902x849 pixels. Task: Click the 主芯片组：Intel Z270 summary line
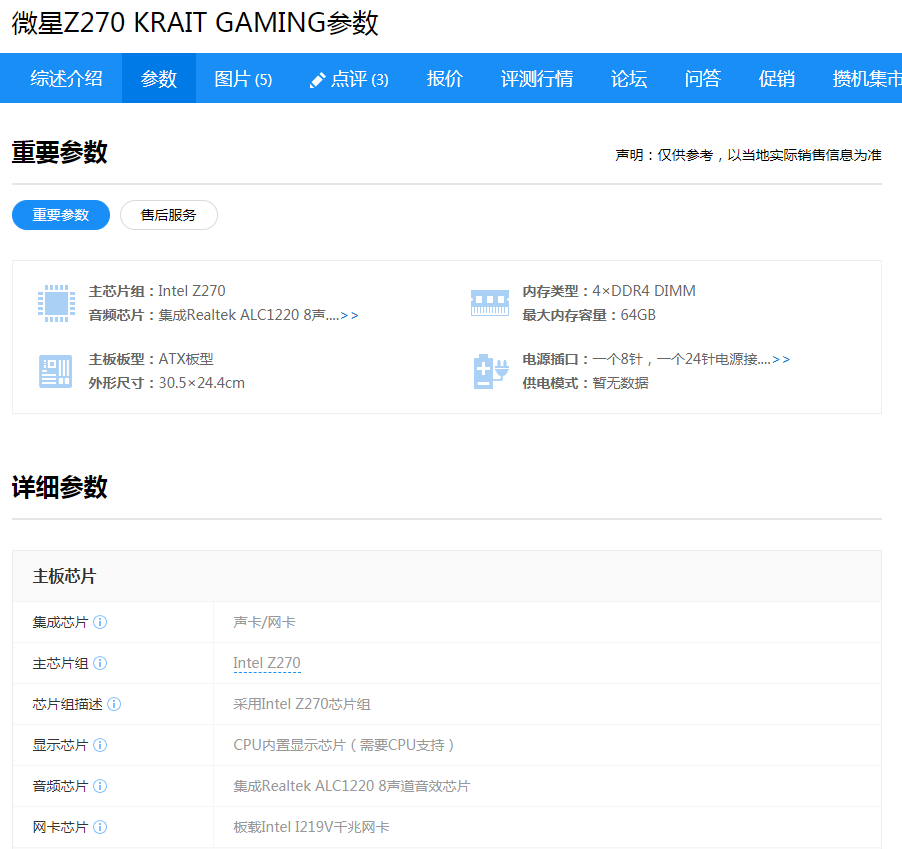[157, 291]
